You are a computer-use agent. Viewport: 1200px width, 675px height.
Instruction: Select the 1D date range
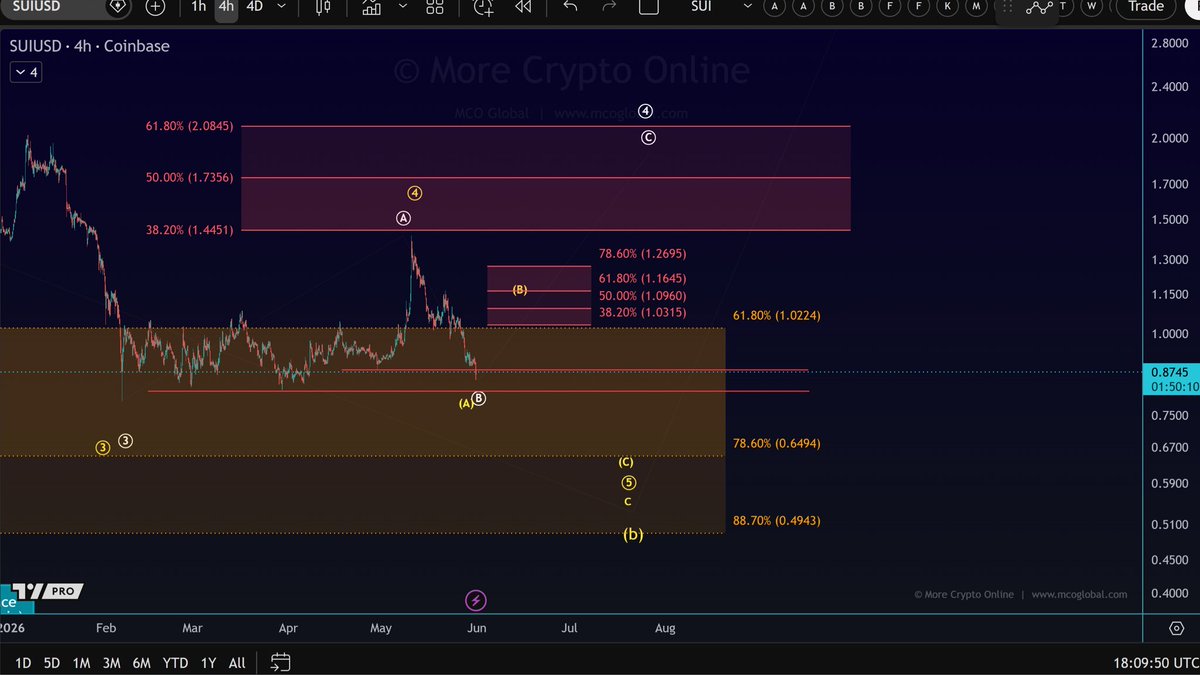coord(23,663)
